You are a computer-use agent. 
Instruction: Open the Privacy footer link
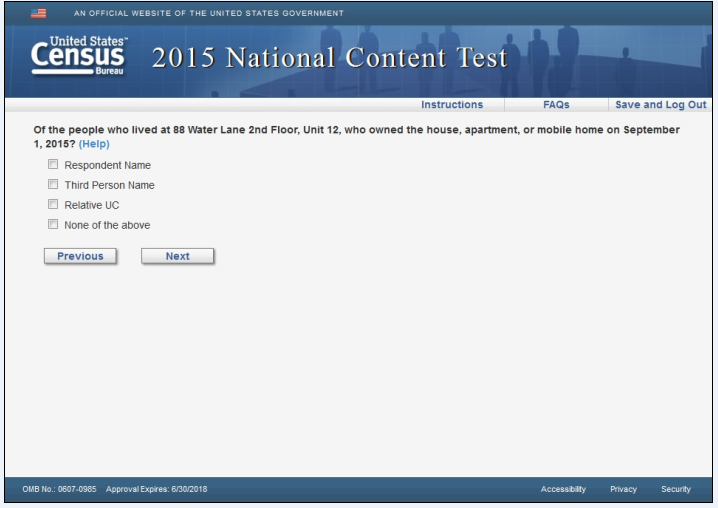click(623, 489)
